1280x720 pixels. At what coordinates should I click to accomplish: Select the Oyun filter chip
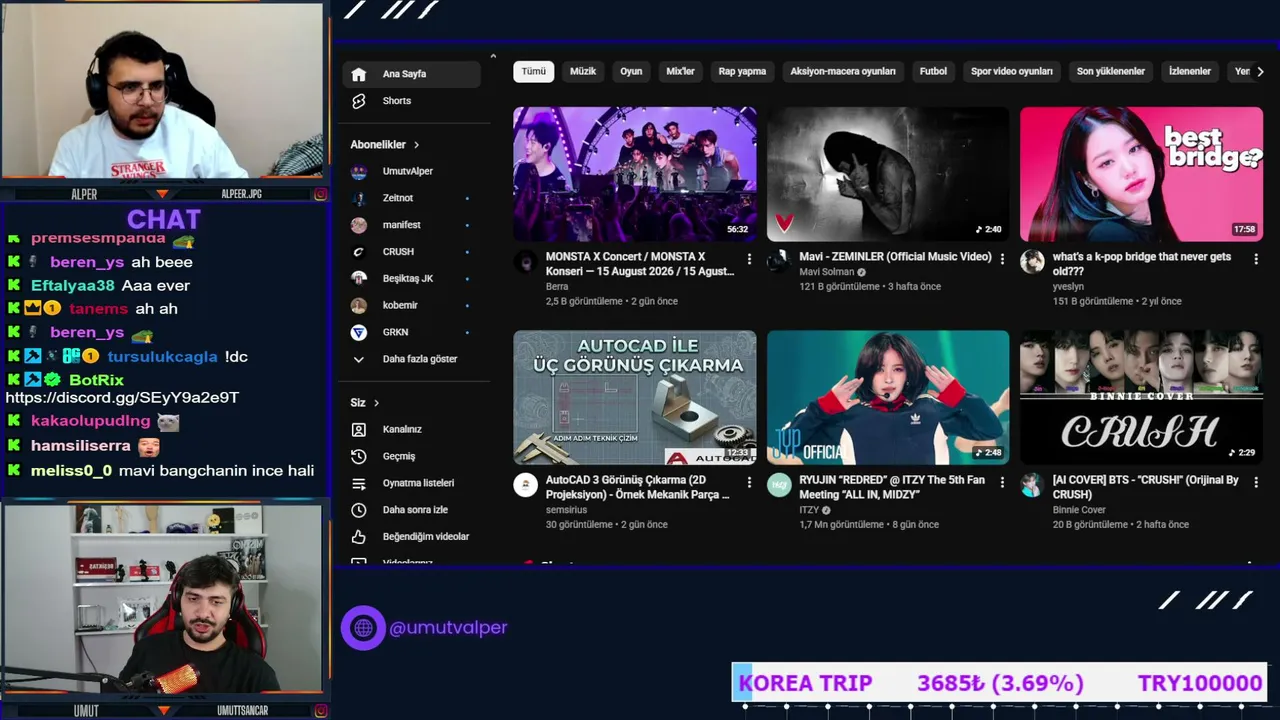(631, 72)
